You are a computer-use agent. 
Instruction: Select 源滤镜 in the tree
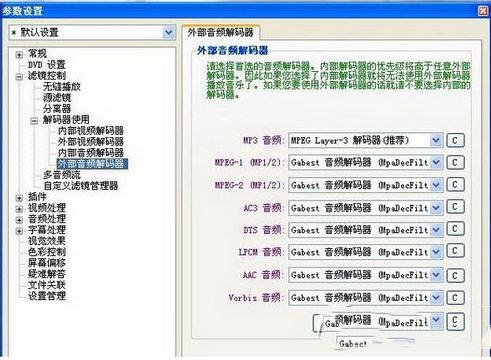coord(57,98)
